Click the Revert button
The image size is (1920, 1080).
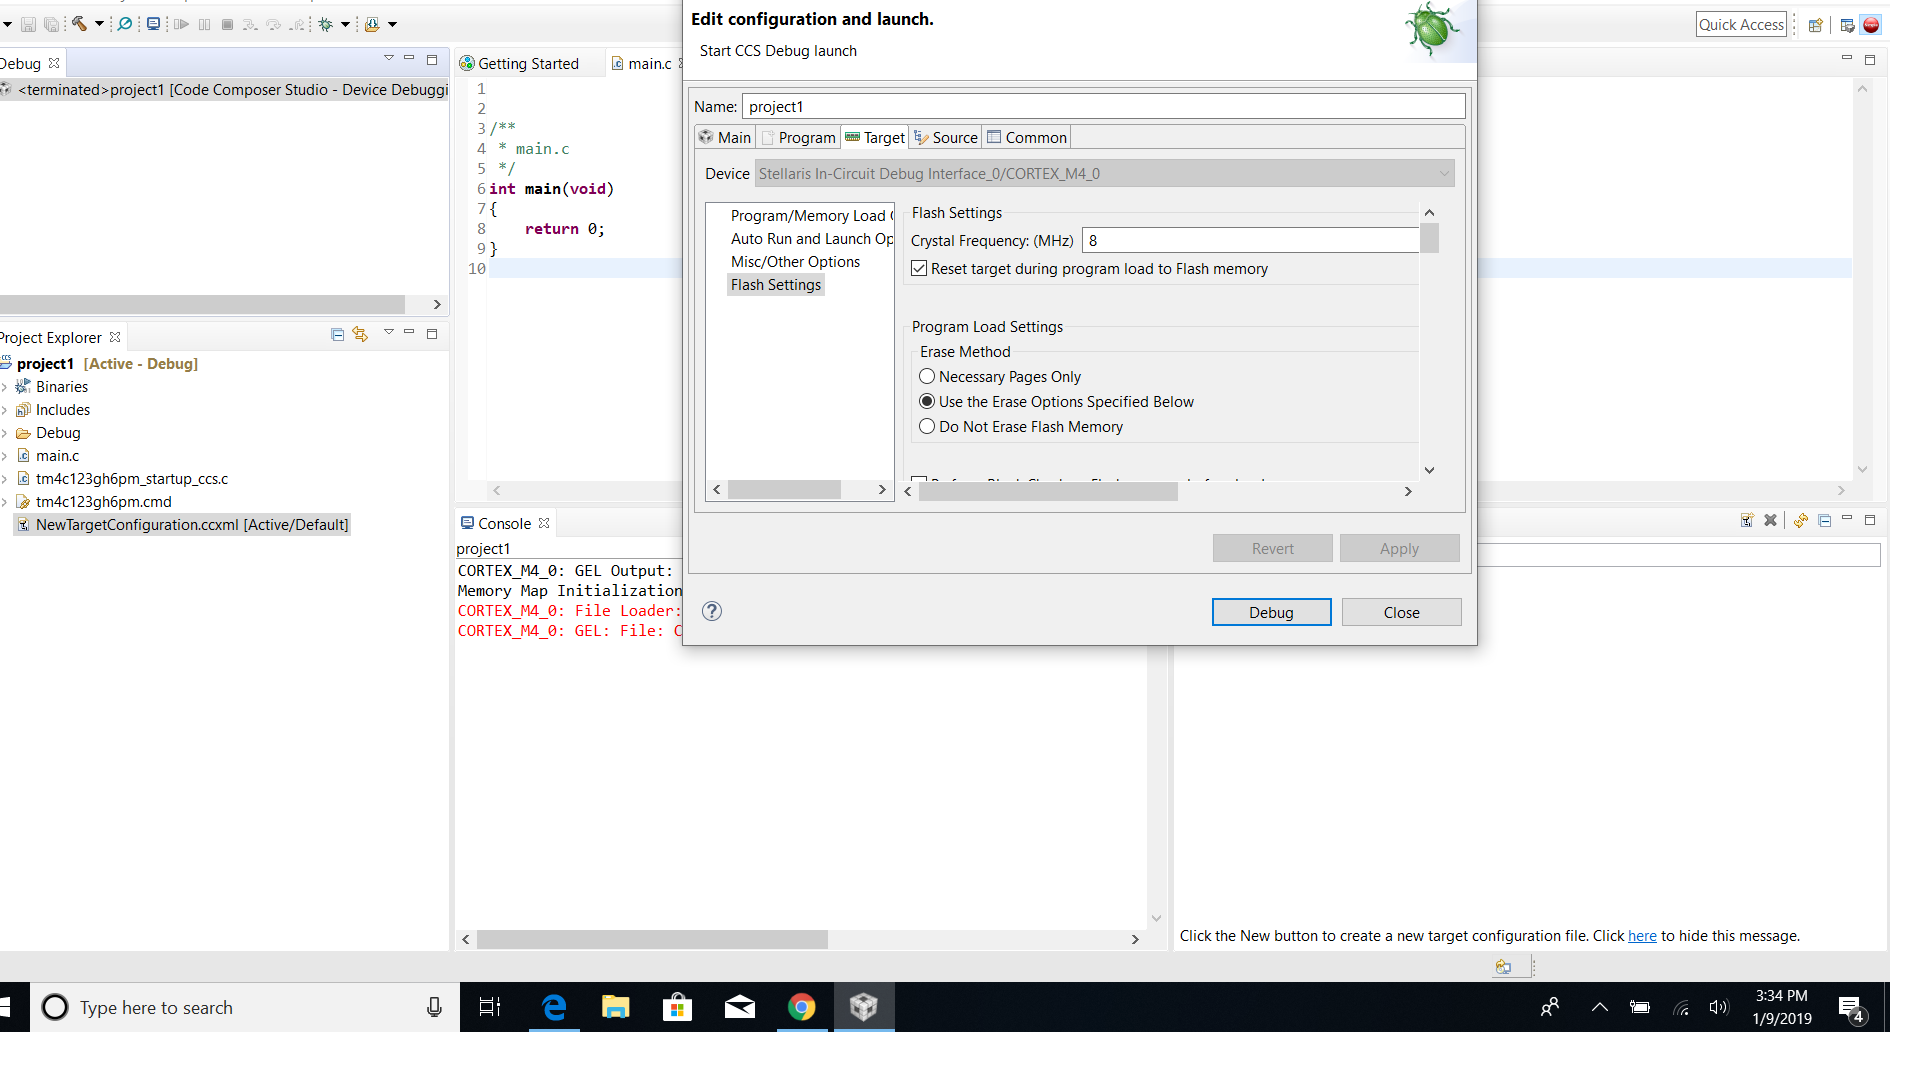[1272, 548]
